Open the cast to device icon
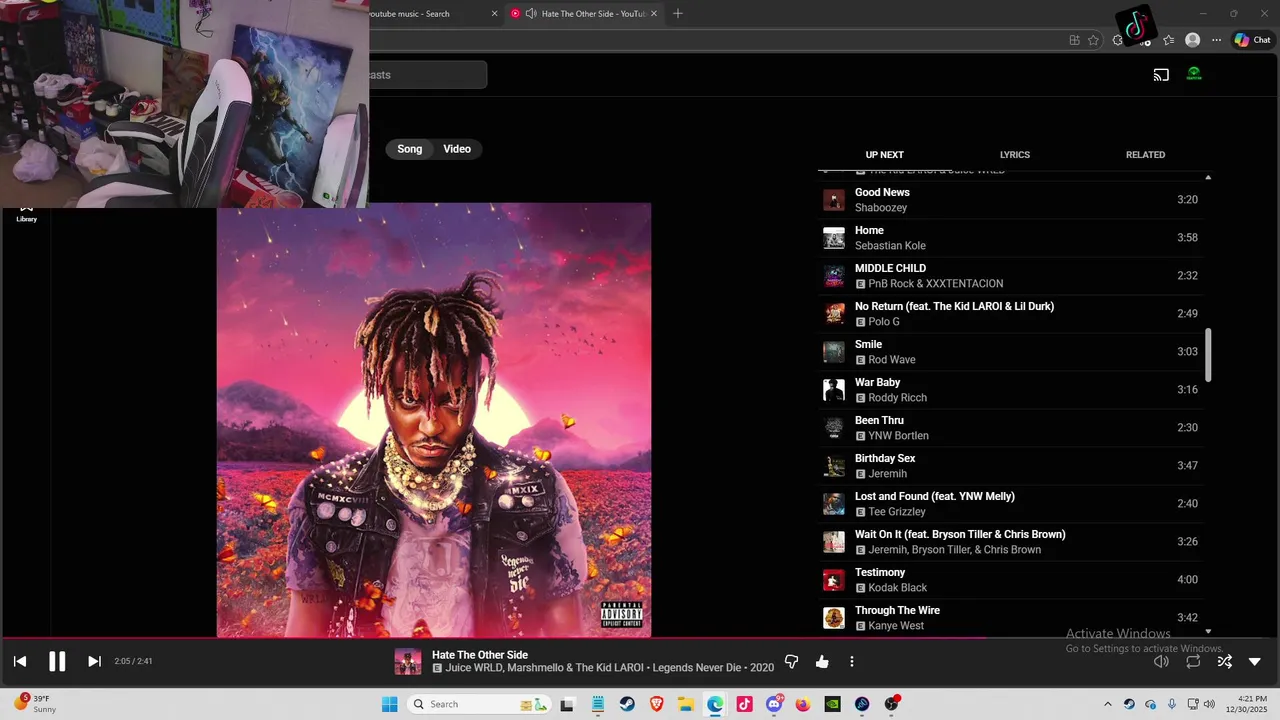Viewport: 1280px width, 720px height. 1161,75
